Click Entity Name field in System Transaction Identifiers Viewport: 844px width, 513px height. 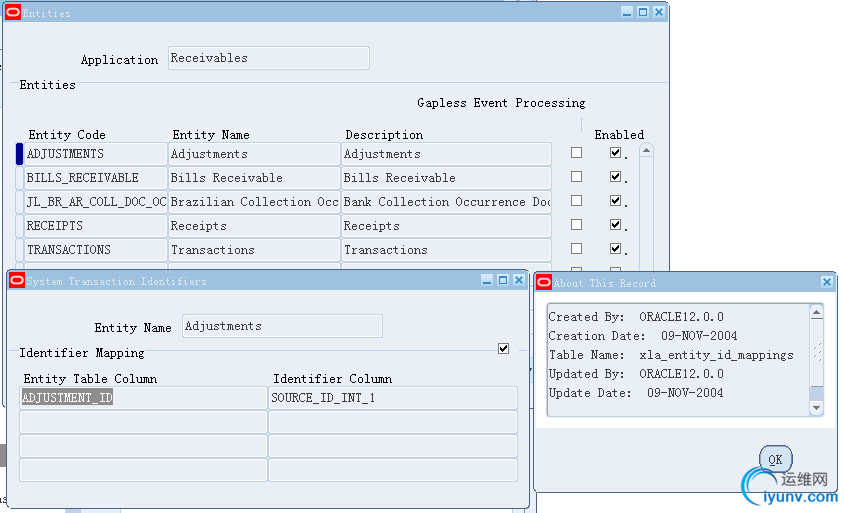click(282, 326)
